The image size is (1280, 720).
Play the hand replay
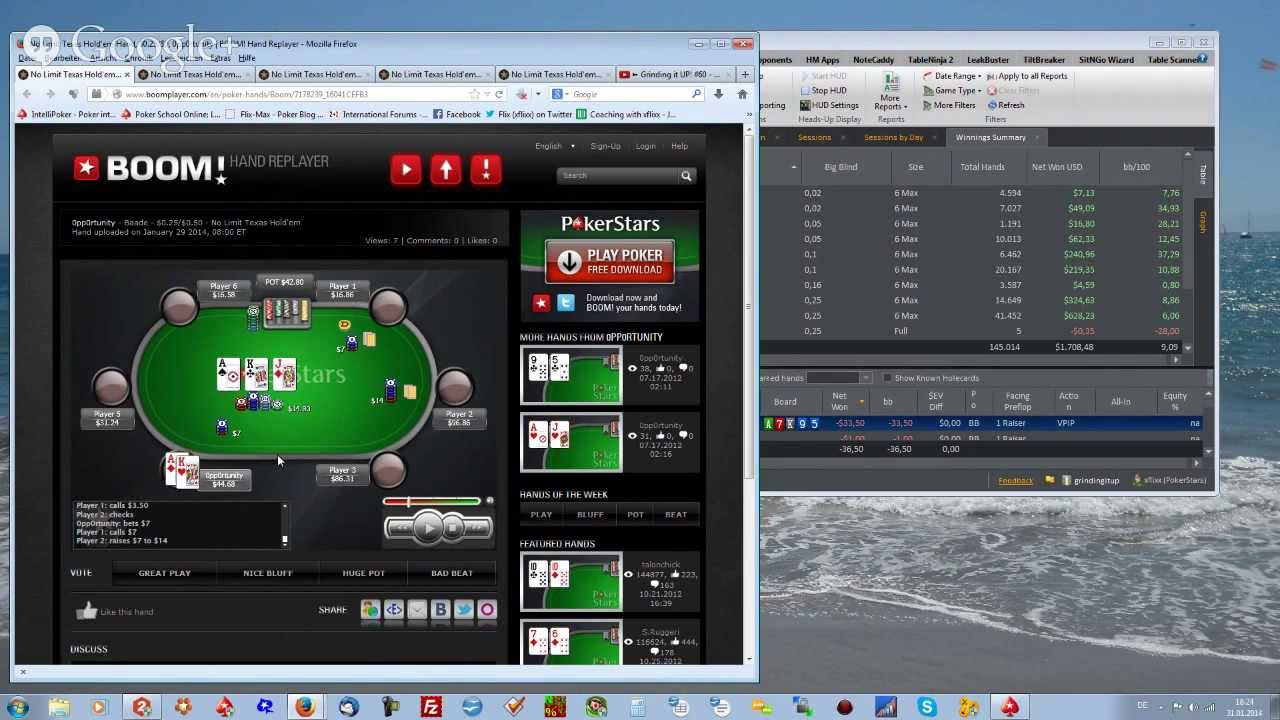pyautogui.click(x=427, y=527)
